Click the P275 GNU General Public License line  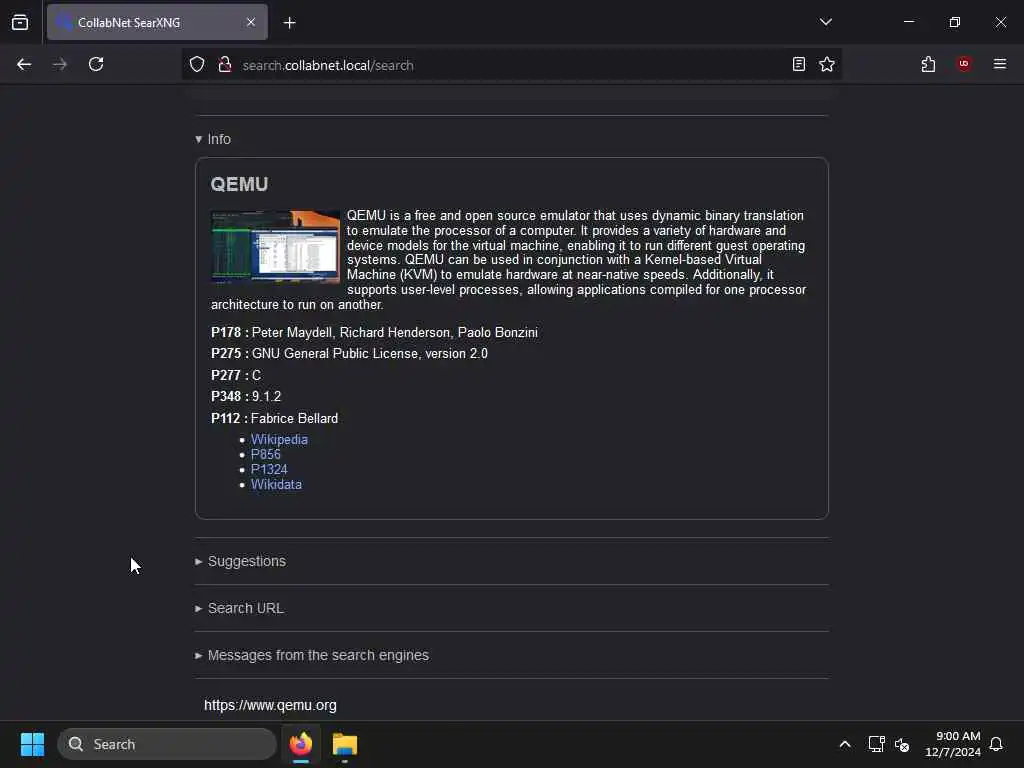(349, 353)
